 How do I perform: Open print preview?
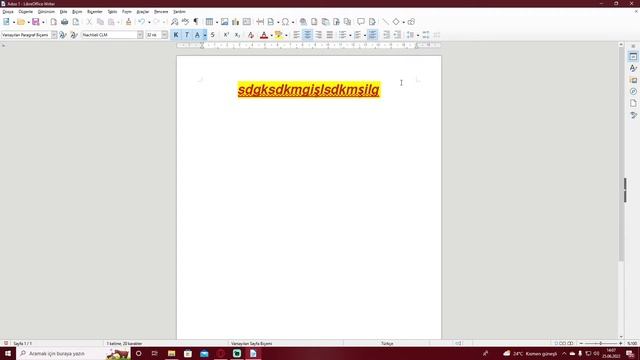tap(76, 22)
